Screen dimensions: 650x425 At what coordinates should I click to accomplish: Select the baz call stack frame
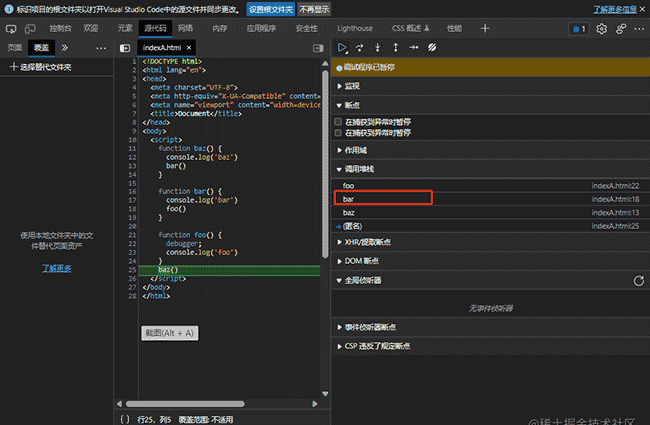pos(490,213)
